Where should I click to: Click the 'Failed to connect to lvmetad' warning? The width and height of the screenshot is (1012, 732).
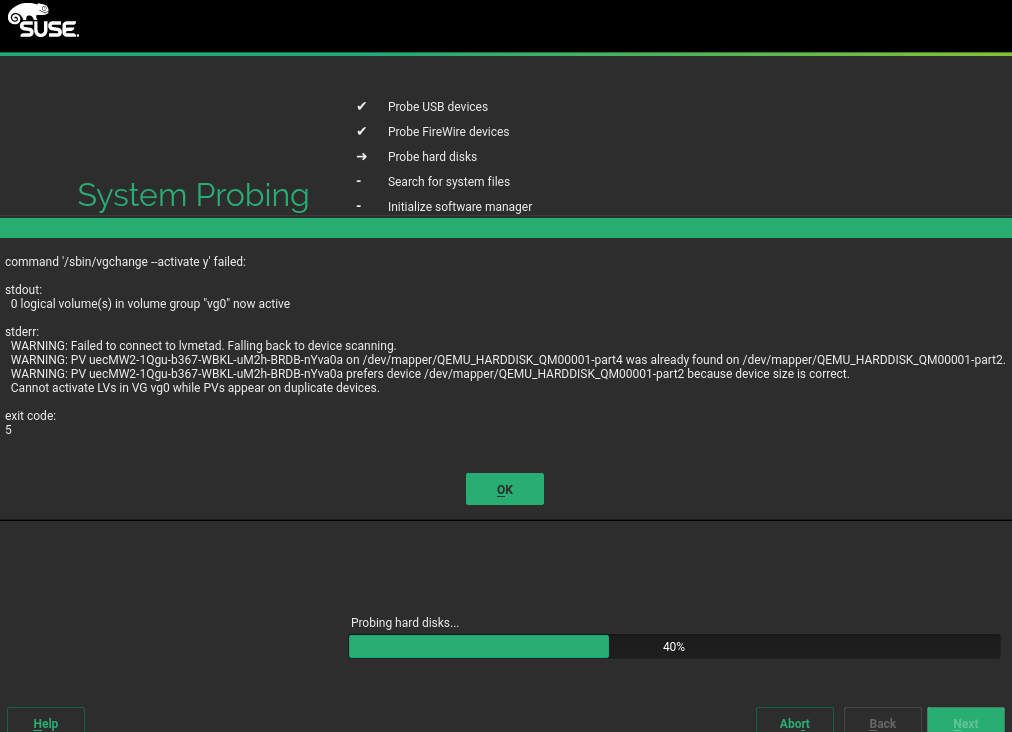(203, 346)
